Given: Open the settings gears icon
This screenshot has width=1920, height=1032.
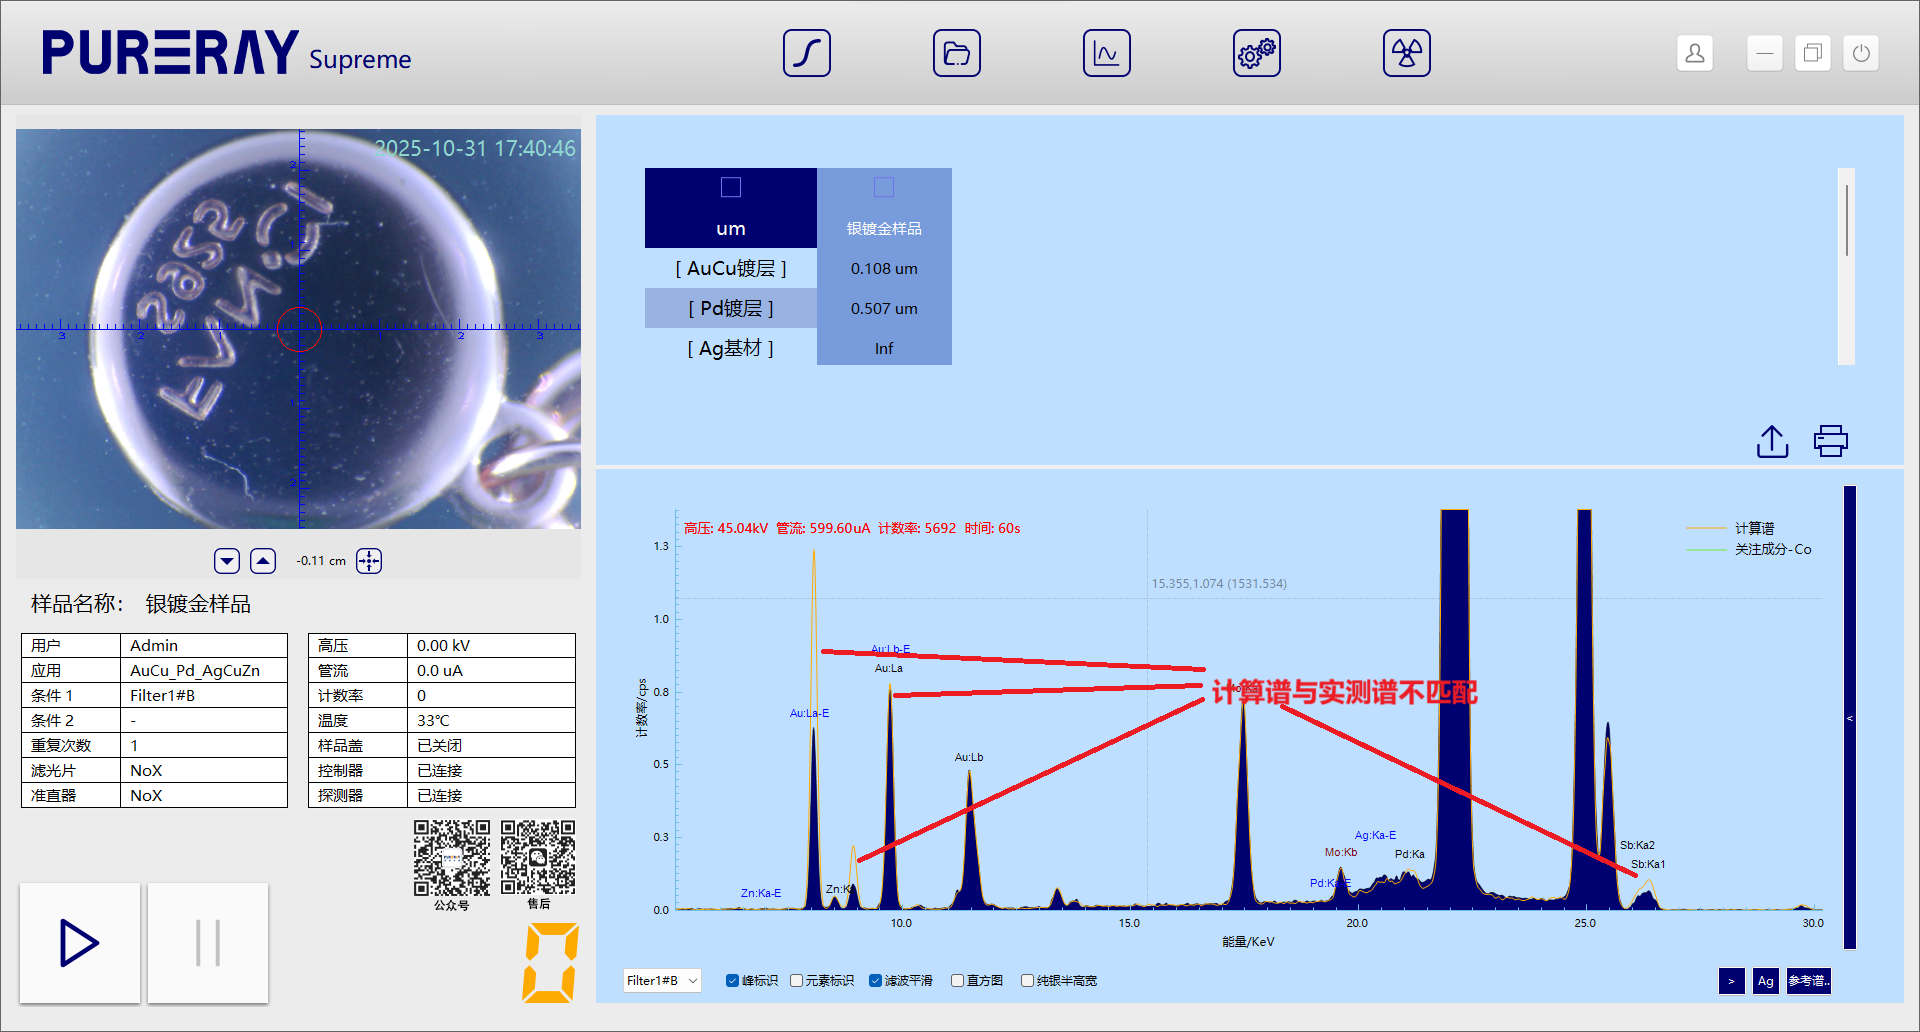Looking at the screenshot, I should [x=1257, y=53].
